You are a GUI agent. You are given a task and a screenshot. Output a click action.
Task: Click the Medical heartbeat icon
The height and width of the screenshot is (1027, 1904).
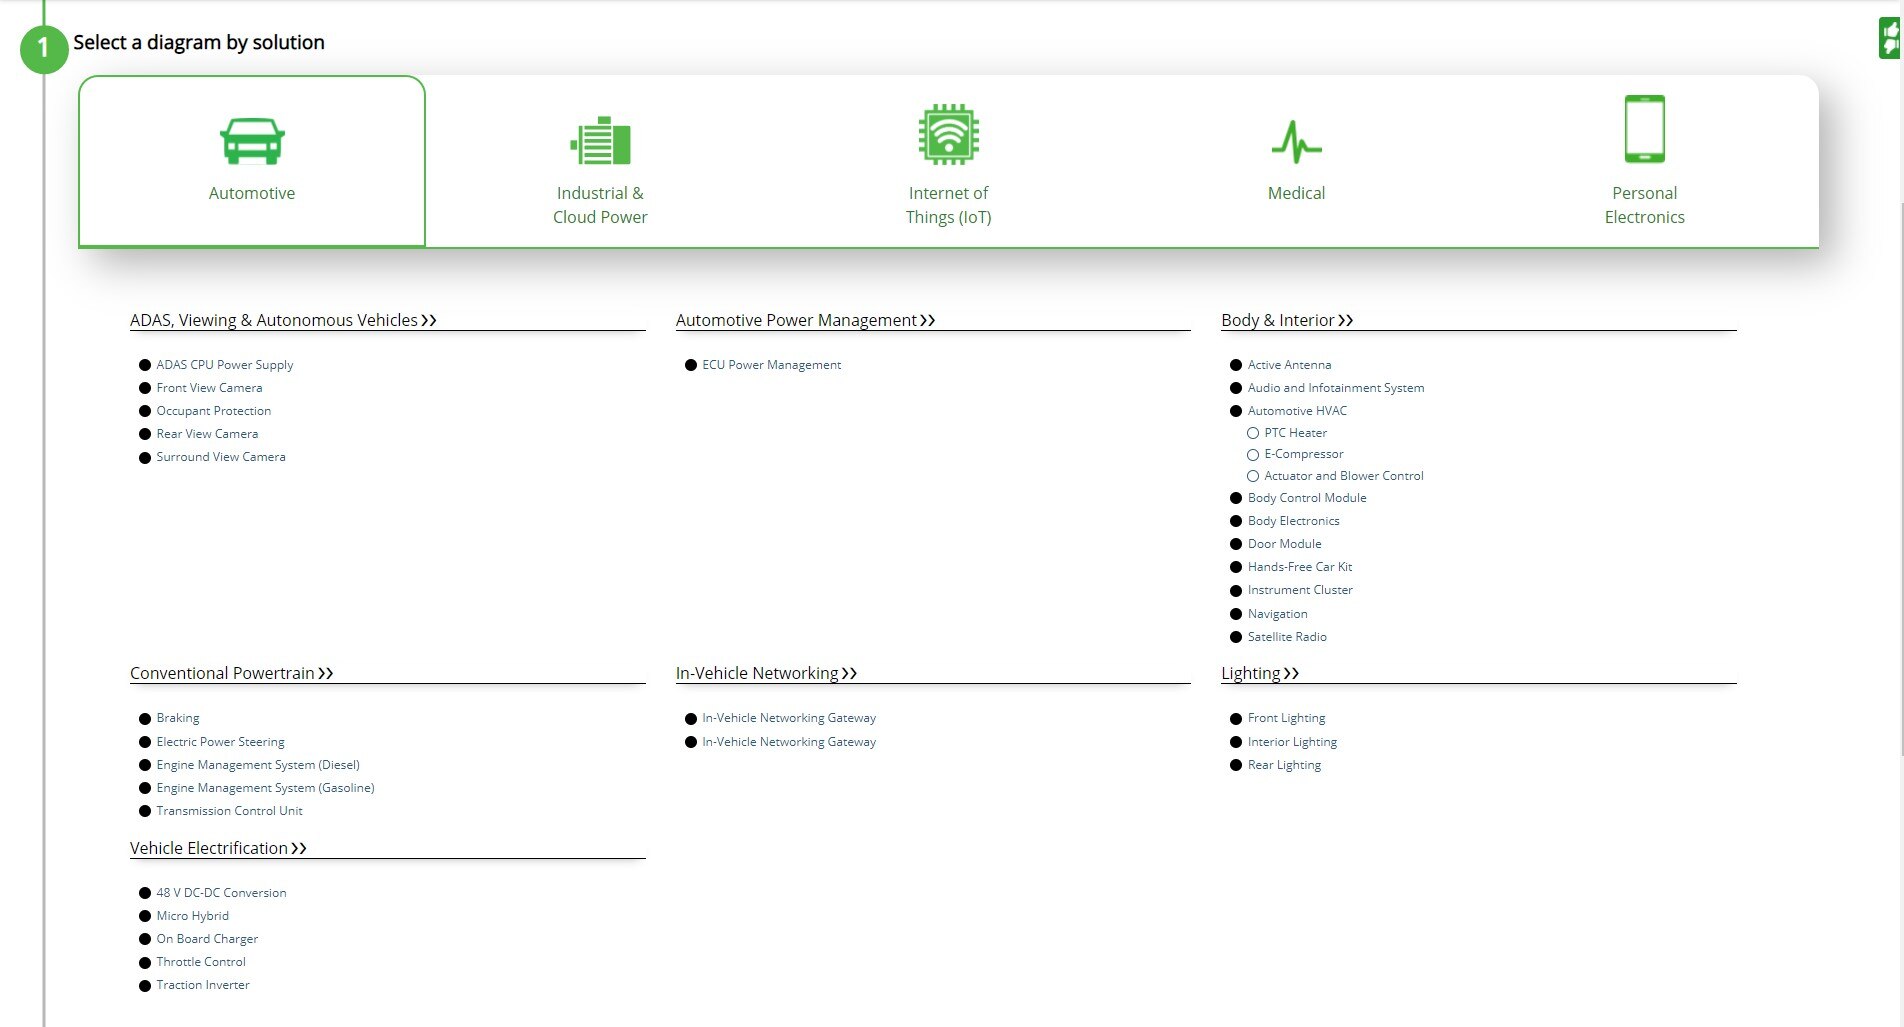1296,142
